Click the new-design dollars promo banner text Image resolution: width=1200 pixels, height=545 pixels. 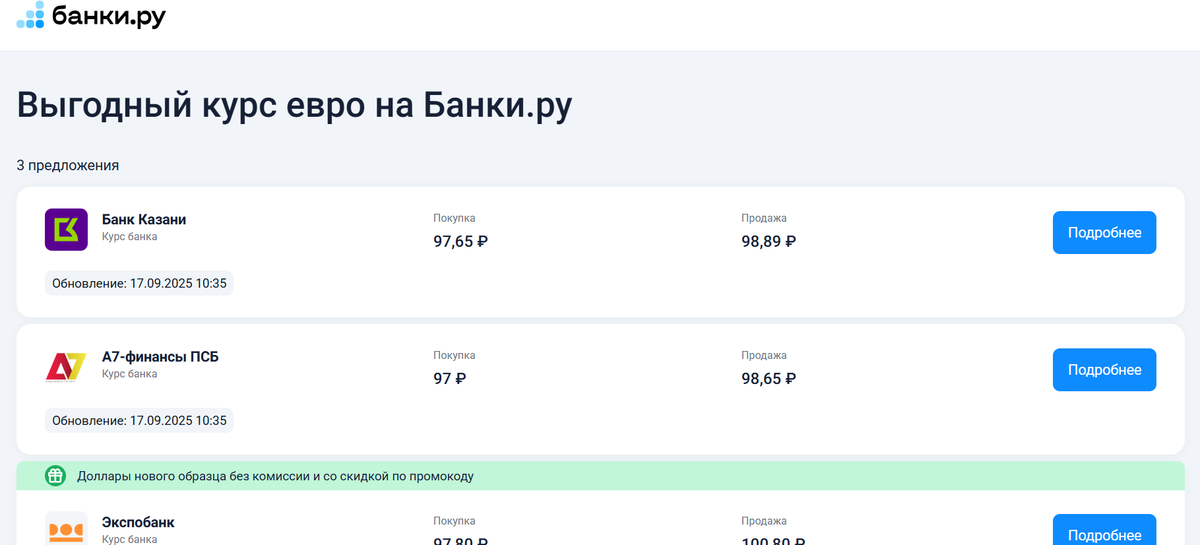(x=276, y=476)
